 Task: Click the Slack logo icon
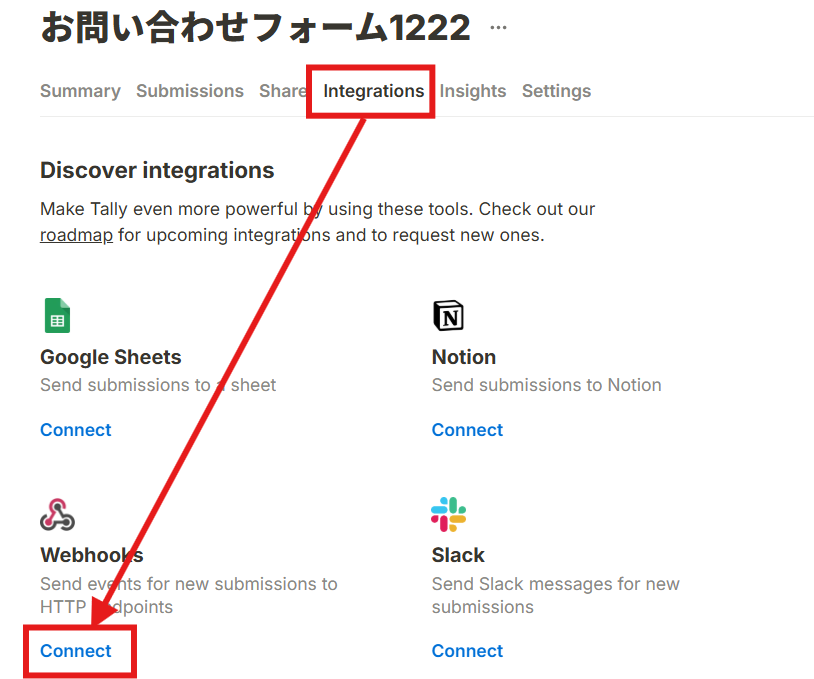448,514
